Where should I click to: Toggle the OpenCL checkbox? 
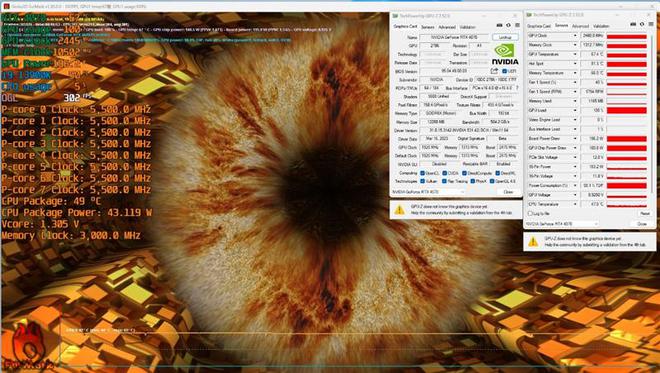(x=422, y=173)
